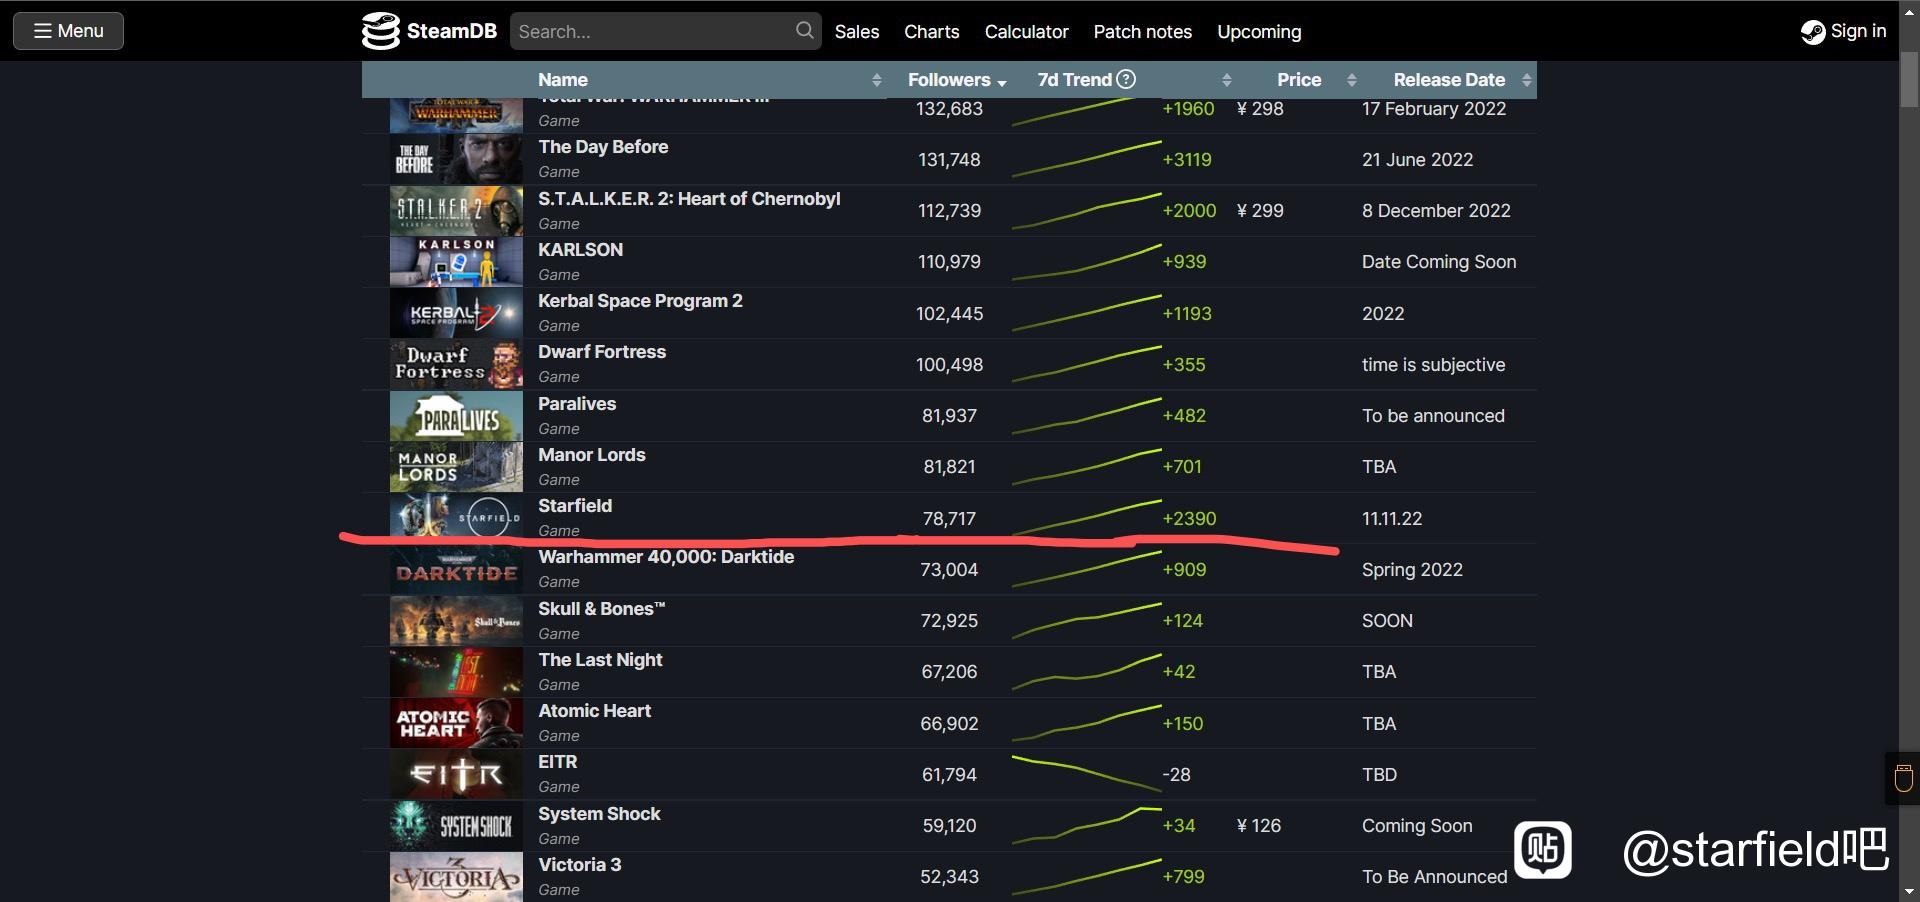Open Warhammer 40,000: Darktide link
This screenshot has width=1920, height=902.
click(x=666, y=557)
